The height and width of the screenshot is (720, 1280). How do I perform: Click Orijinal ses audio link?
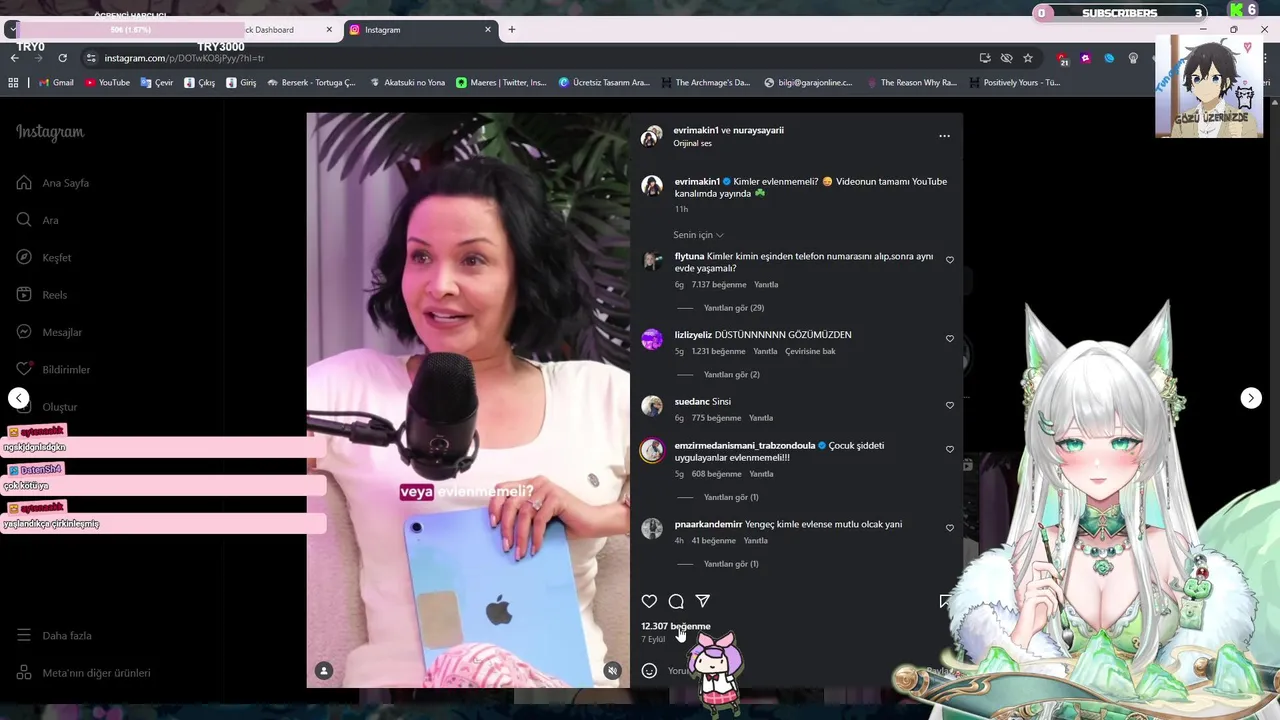[x=692, y=143]
